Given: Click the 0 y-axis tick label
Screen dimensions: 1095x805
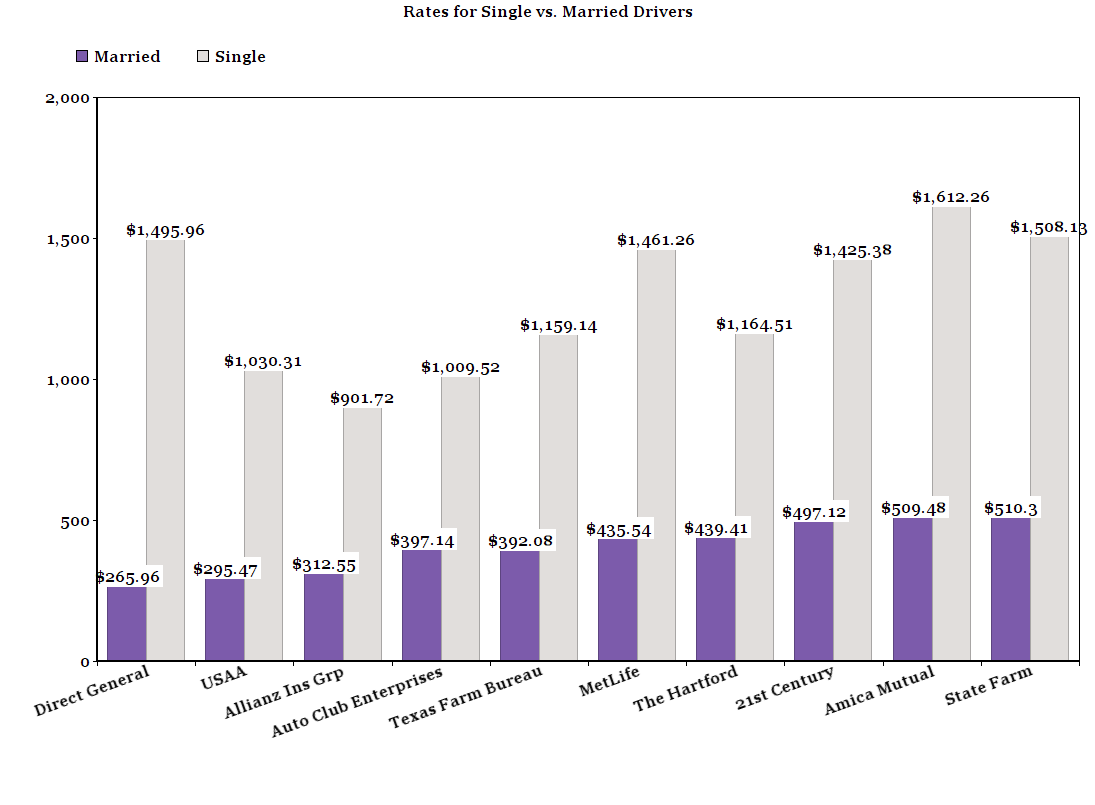Looking at the screenshot, I should pyautogui.click(x=85, y=663).
